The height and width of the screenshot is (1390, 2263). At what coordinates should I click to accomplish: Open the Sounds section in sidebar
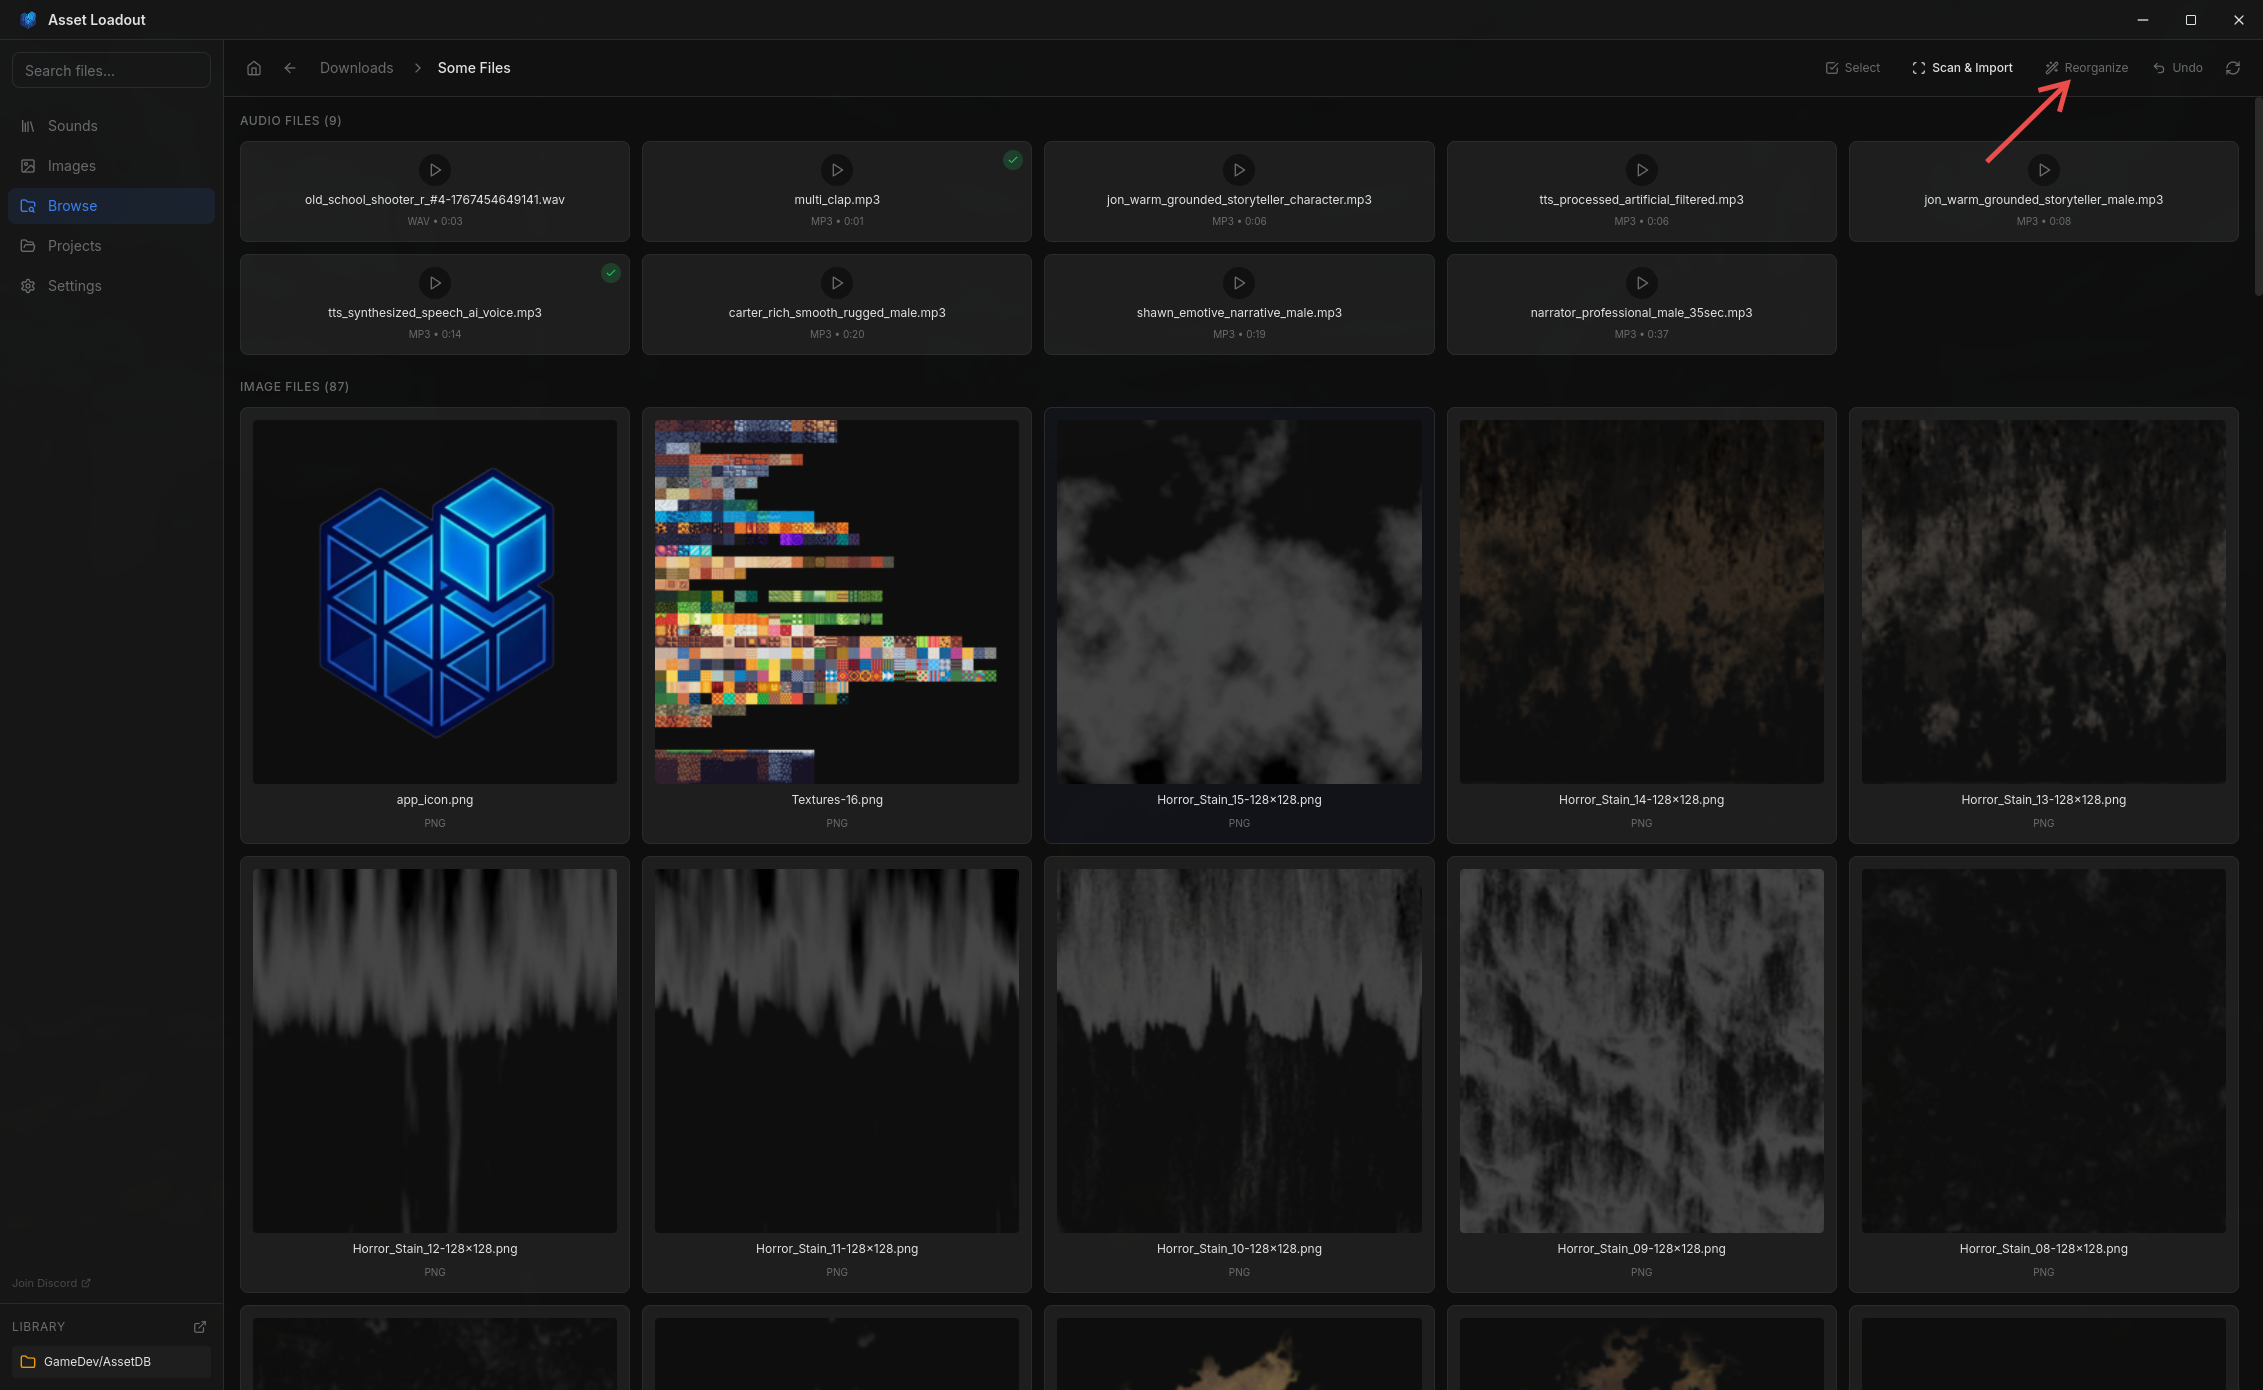pos(72,126)
